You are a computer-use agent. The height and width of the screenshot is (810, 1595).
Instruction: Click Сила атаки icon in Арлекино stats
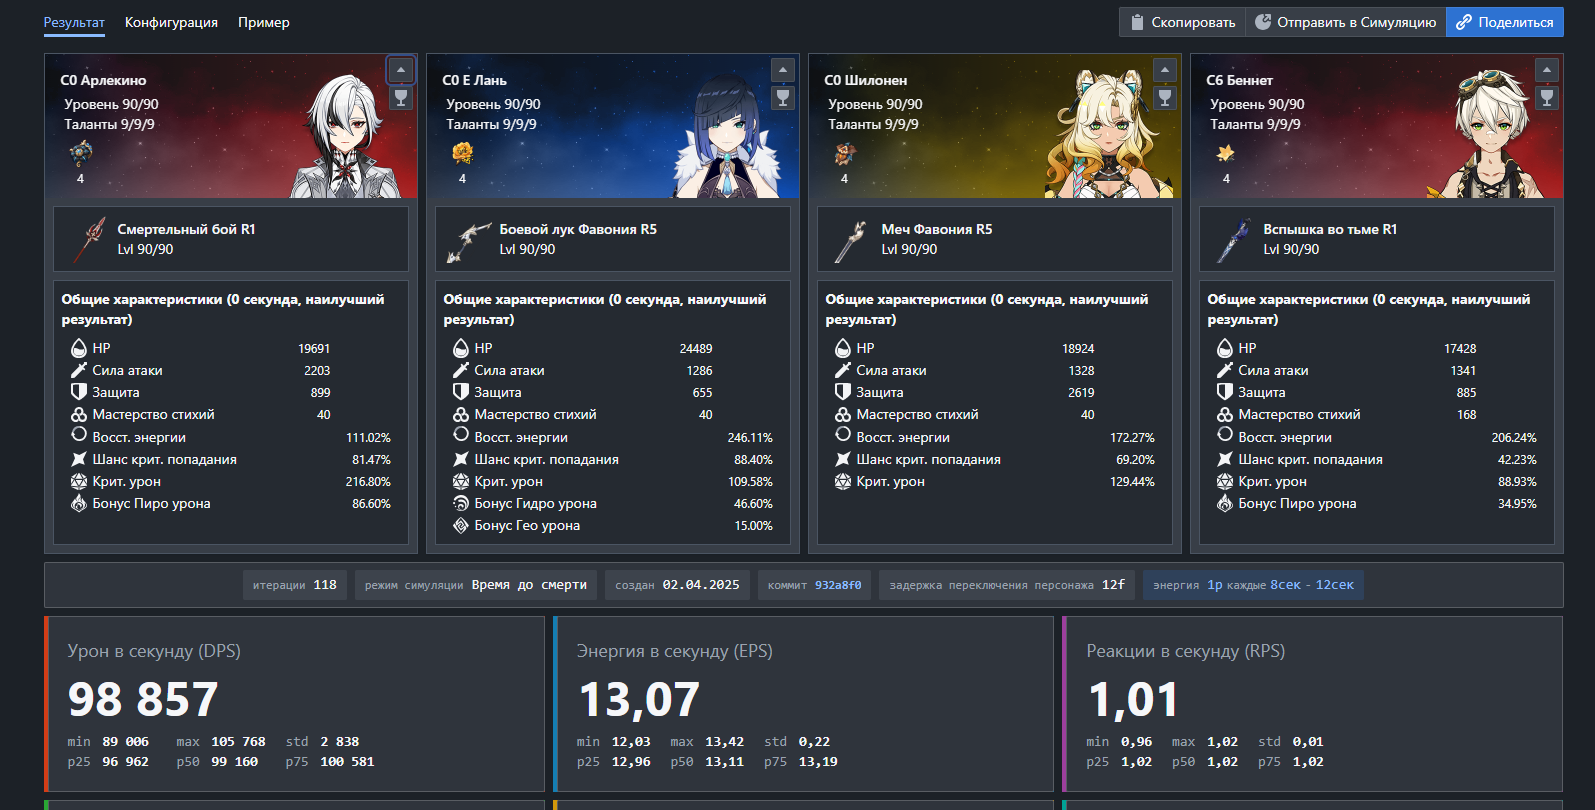point(79,370)
